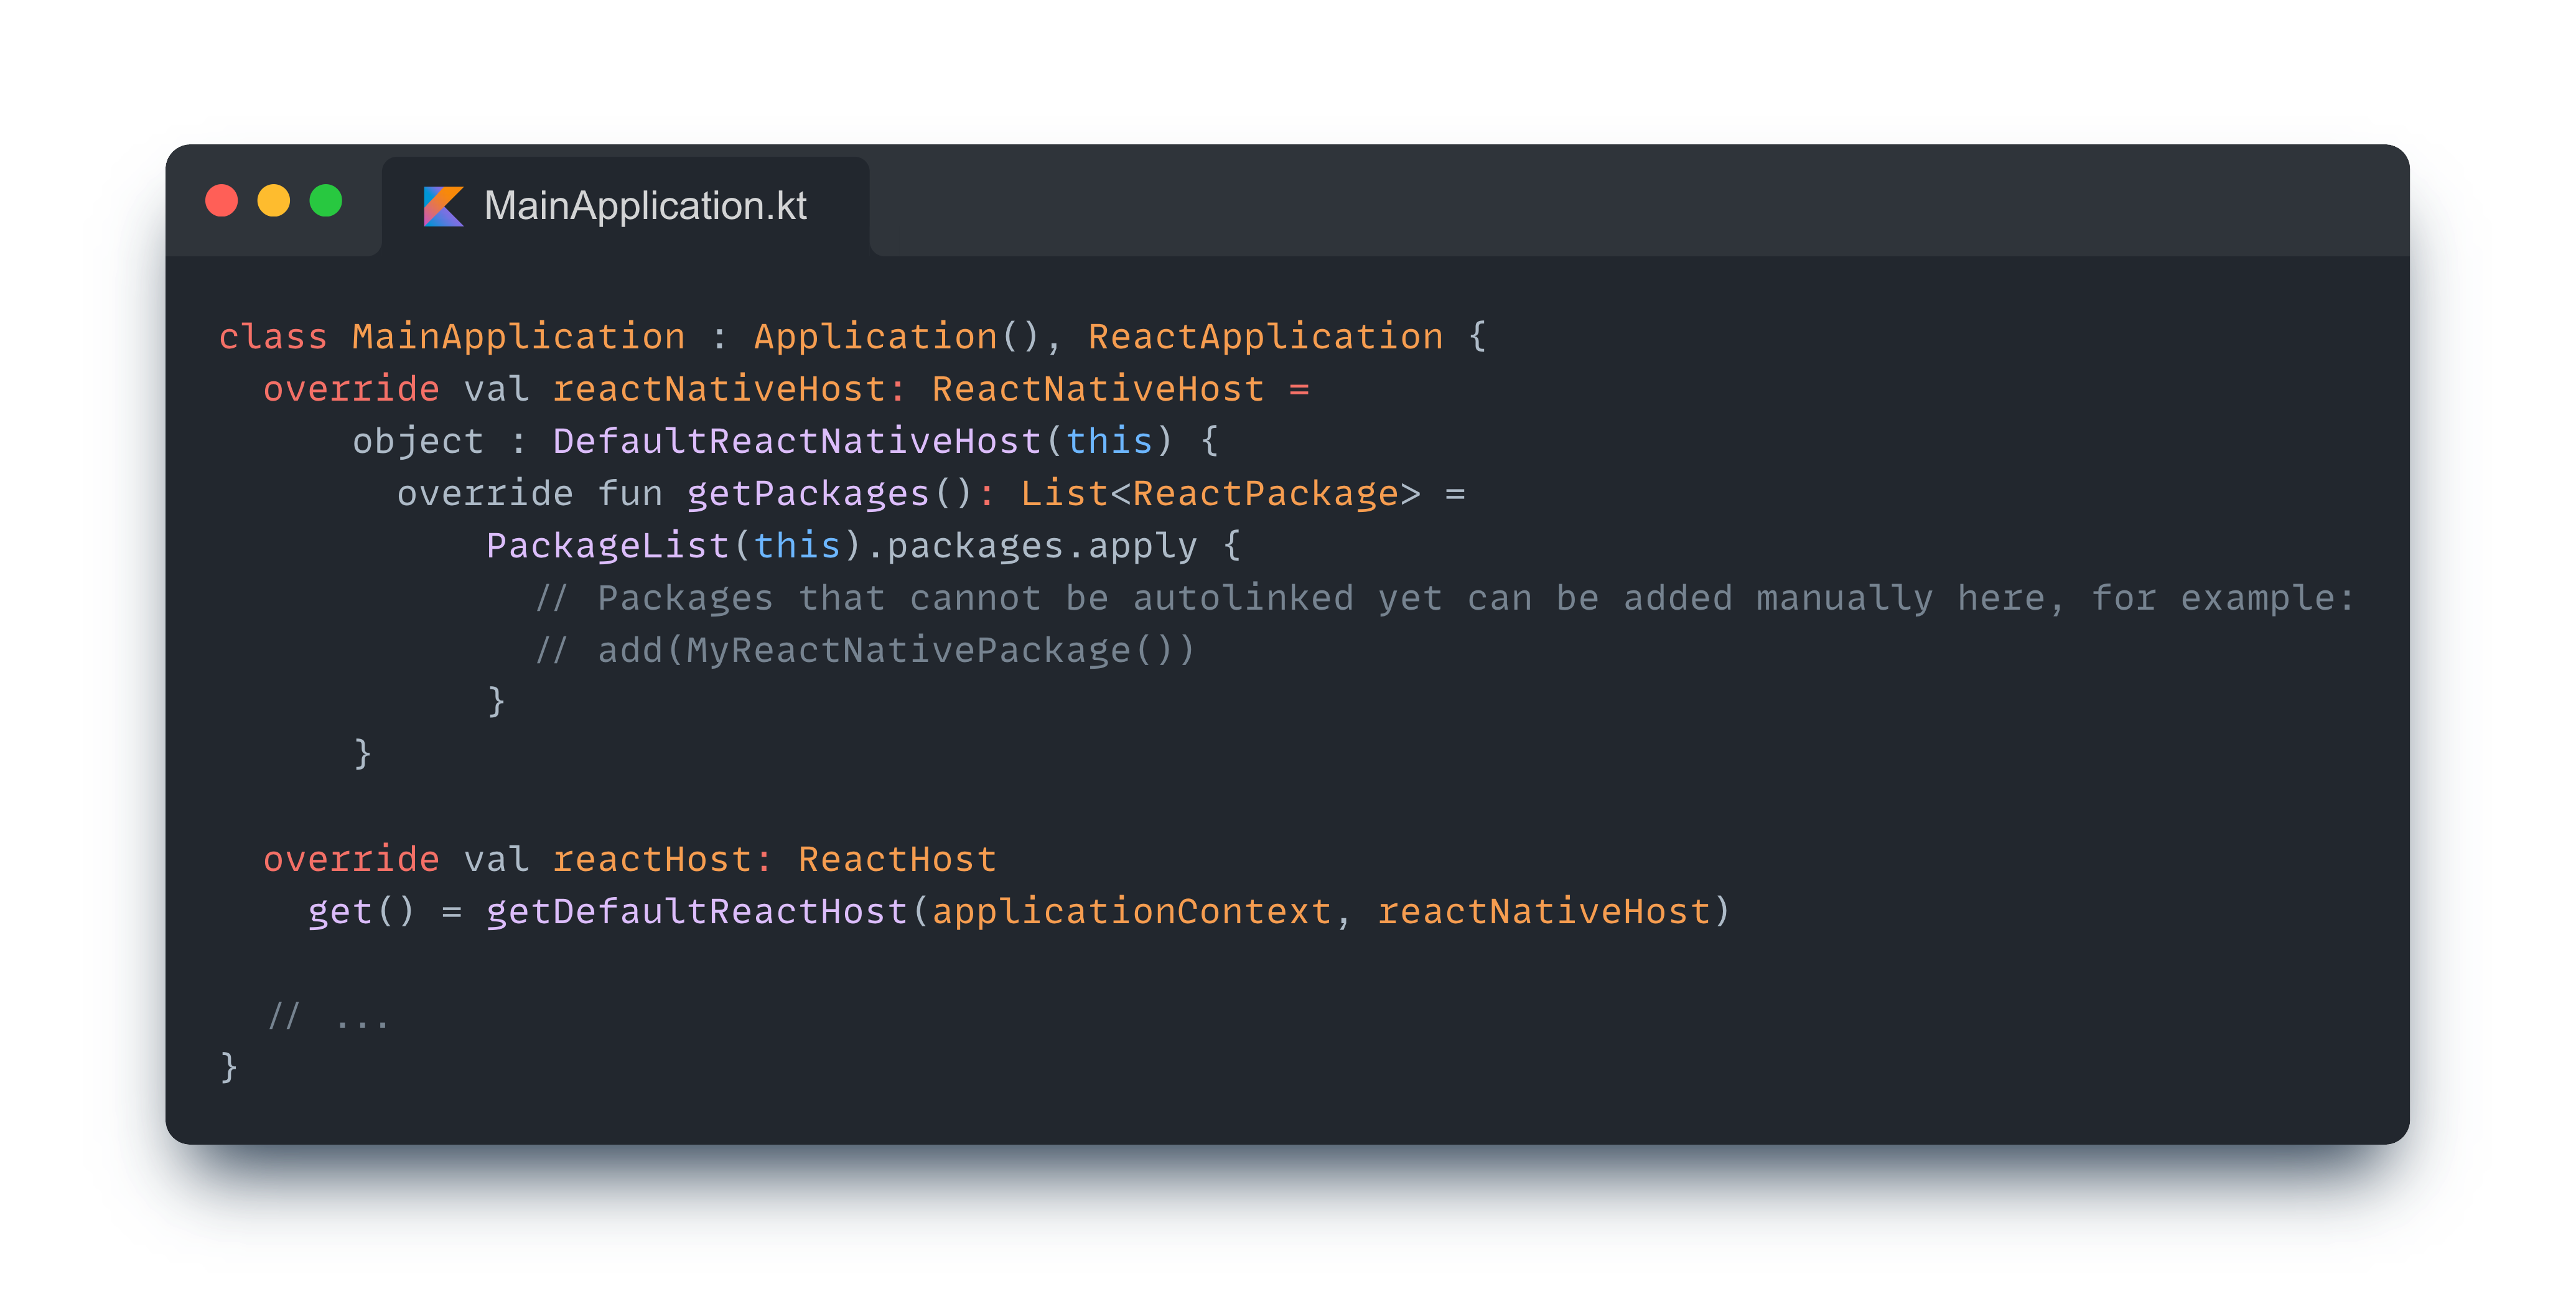
Task: Click the ReactHost type annotation
Action: coord(897,860)
